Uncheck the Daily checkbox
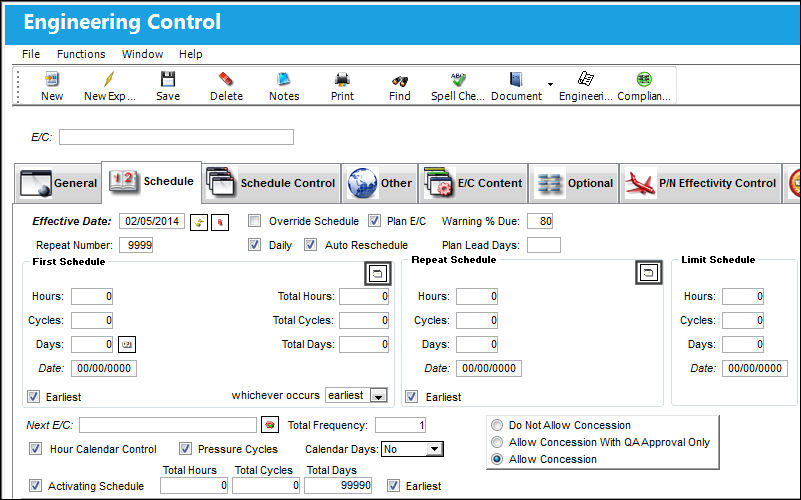This screenshot has height=500, width=801. [x=254, y=245]
